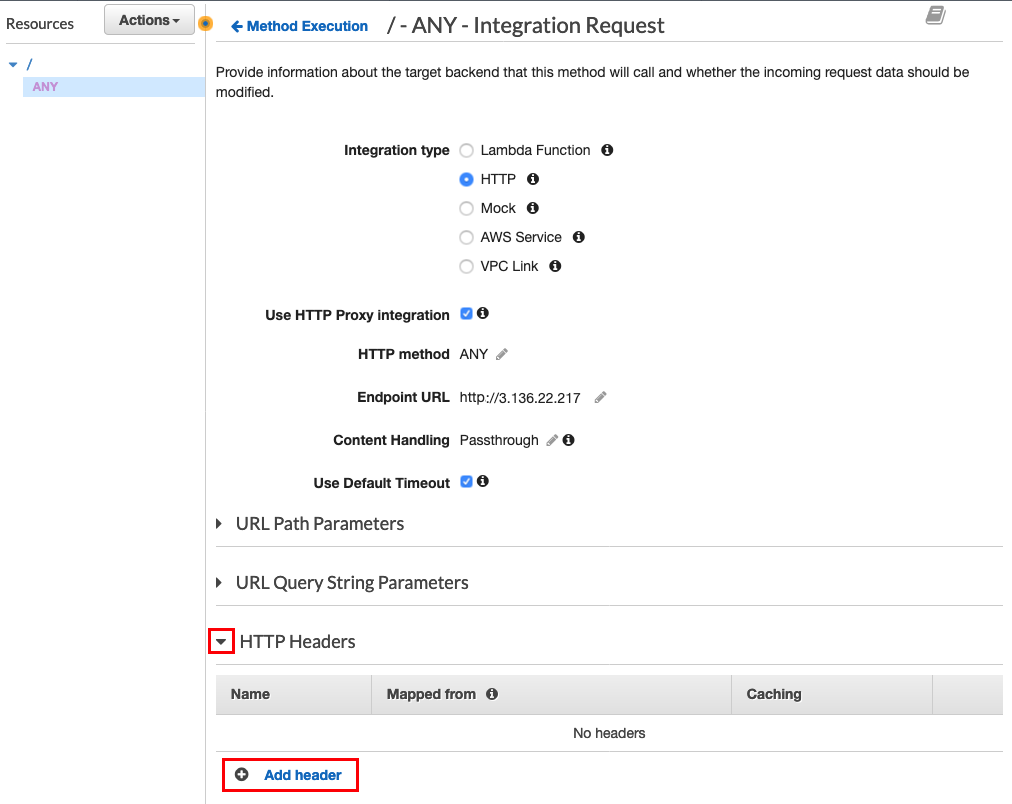This screenshot has height=804, width=1012.
Task: Open the documentation book icon
Action: [935, 15]
